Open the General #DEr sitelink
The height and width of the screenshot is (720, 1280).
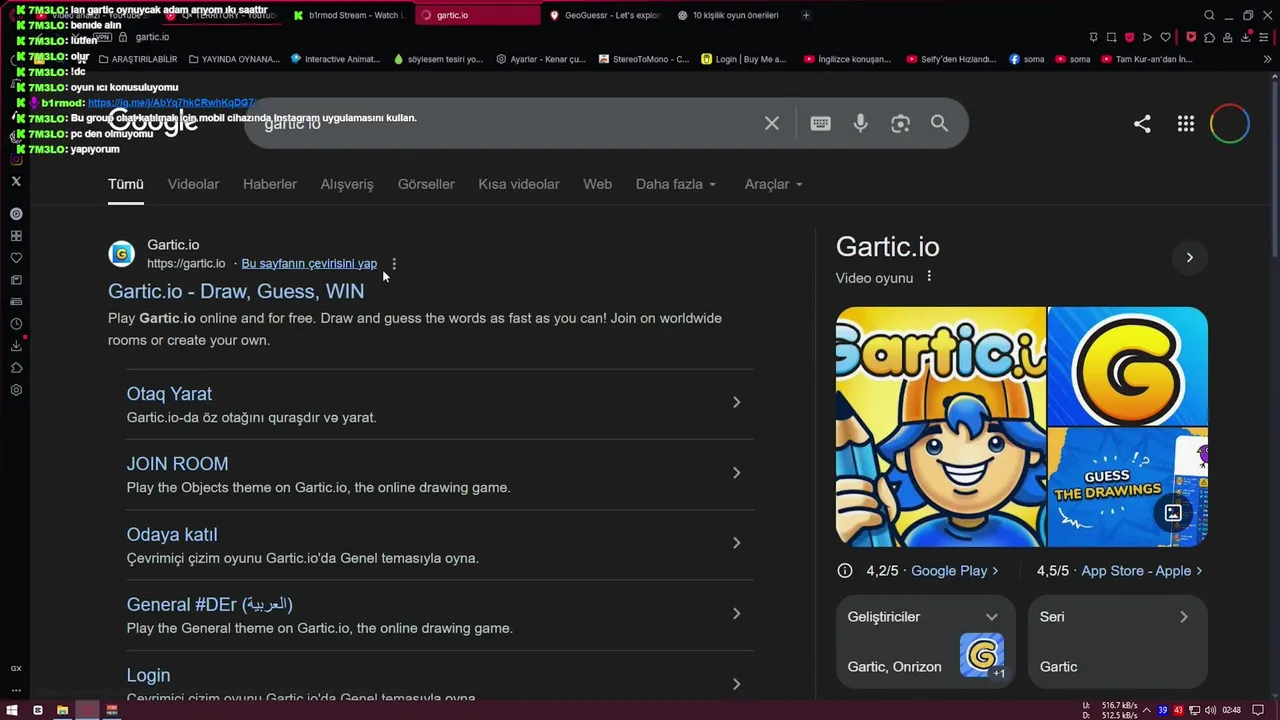[x=210, y=605]
